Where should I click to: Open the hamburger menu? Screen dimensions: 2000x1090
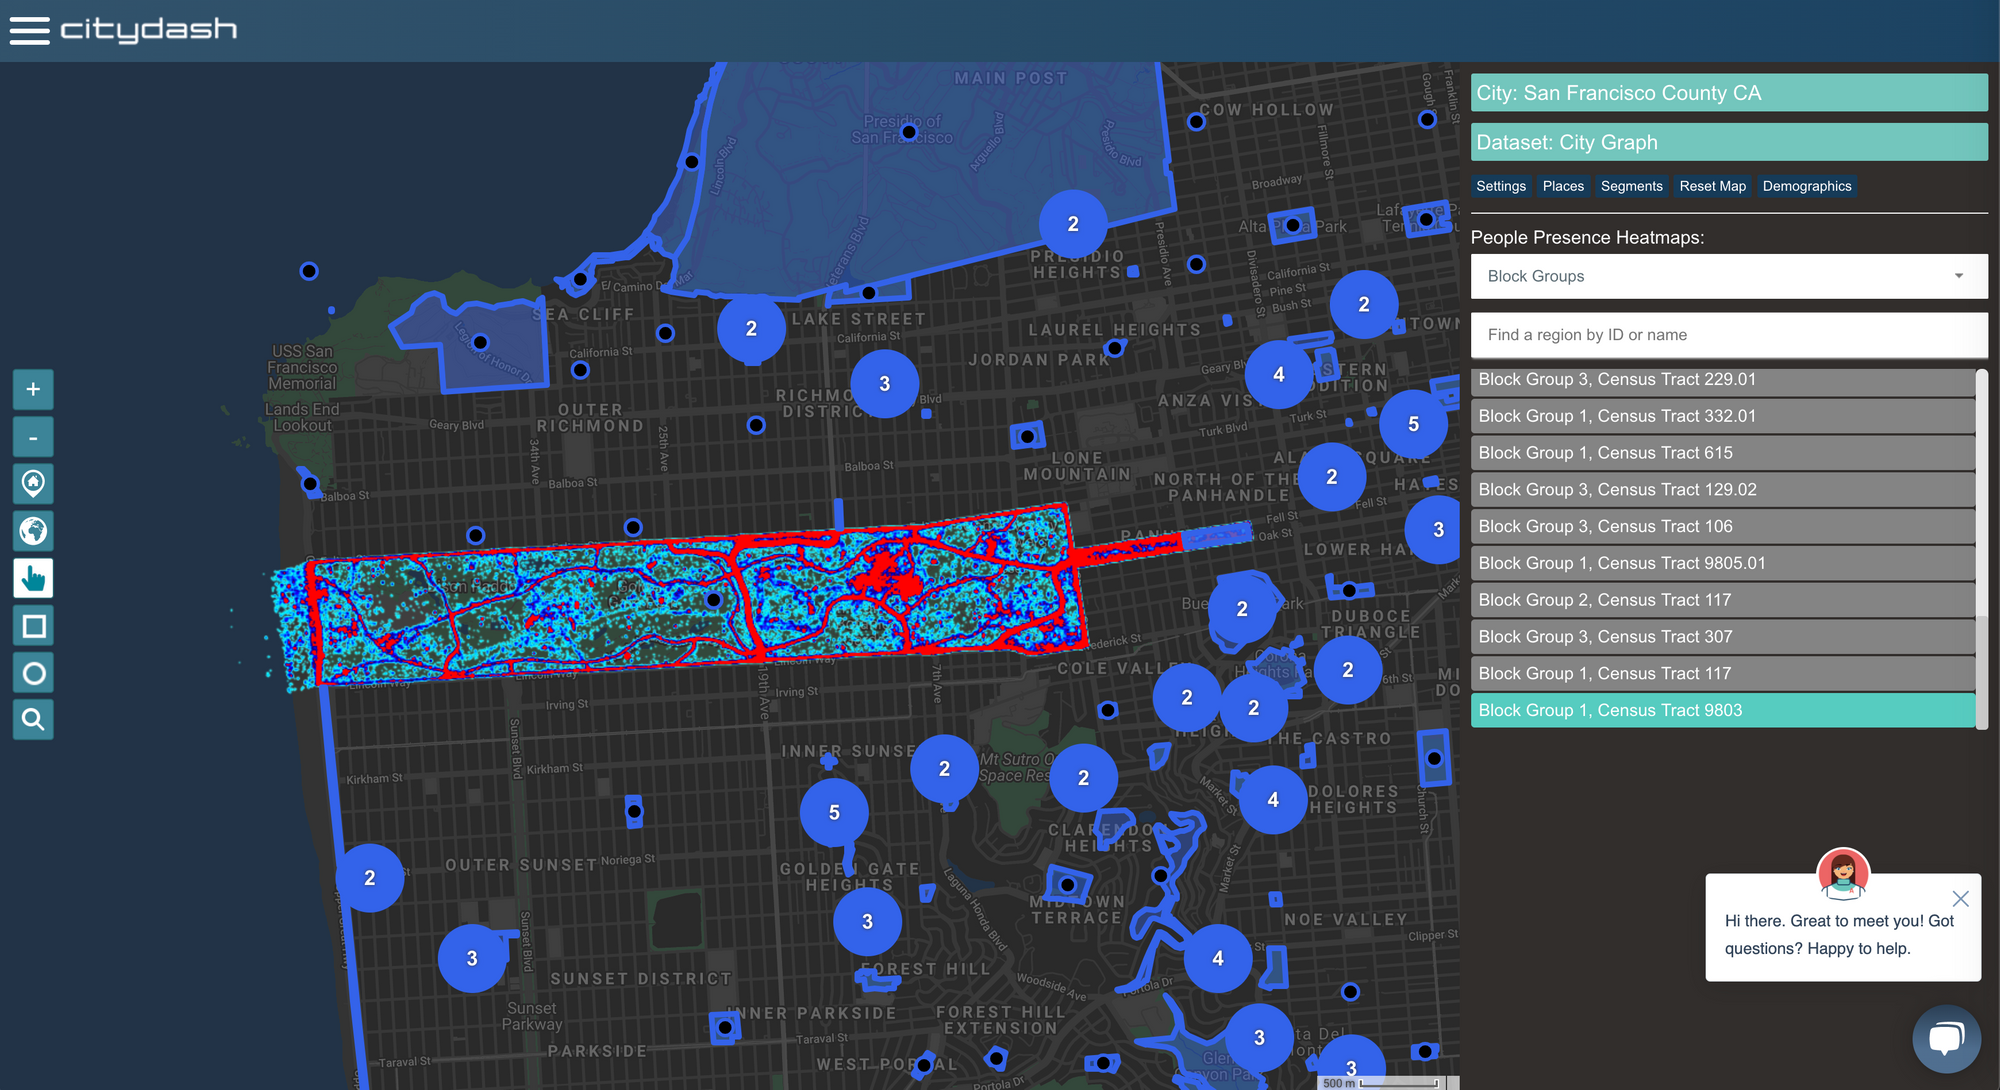(29, 30)
